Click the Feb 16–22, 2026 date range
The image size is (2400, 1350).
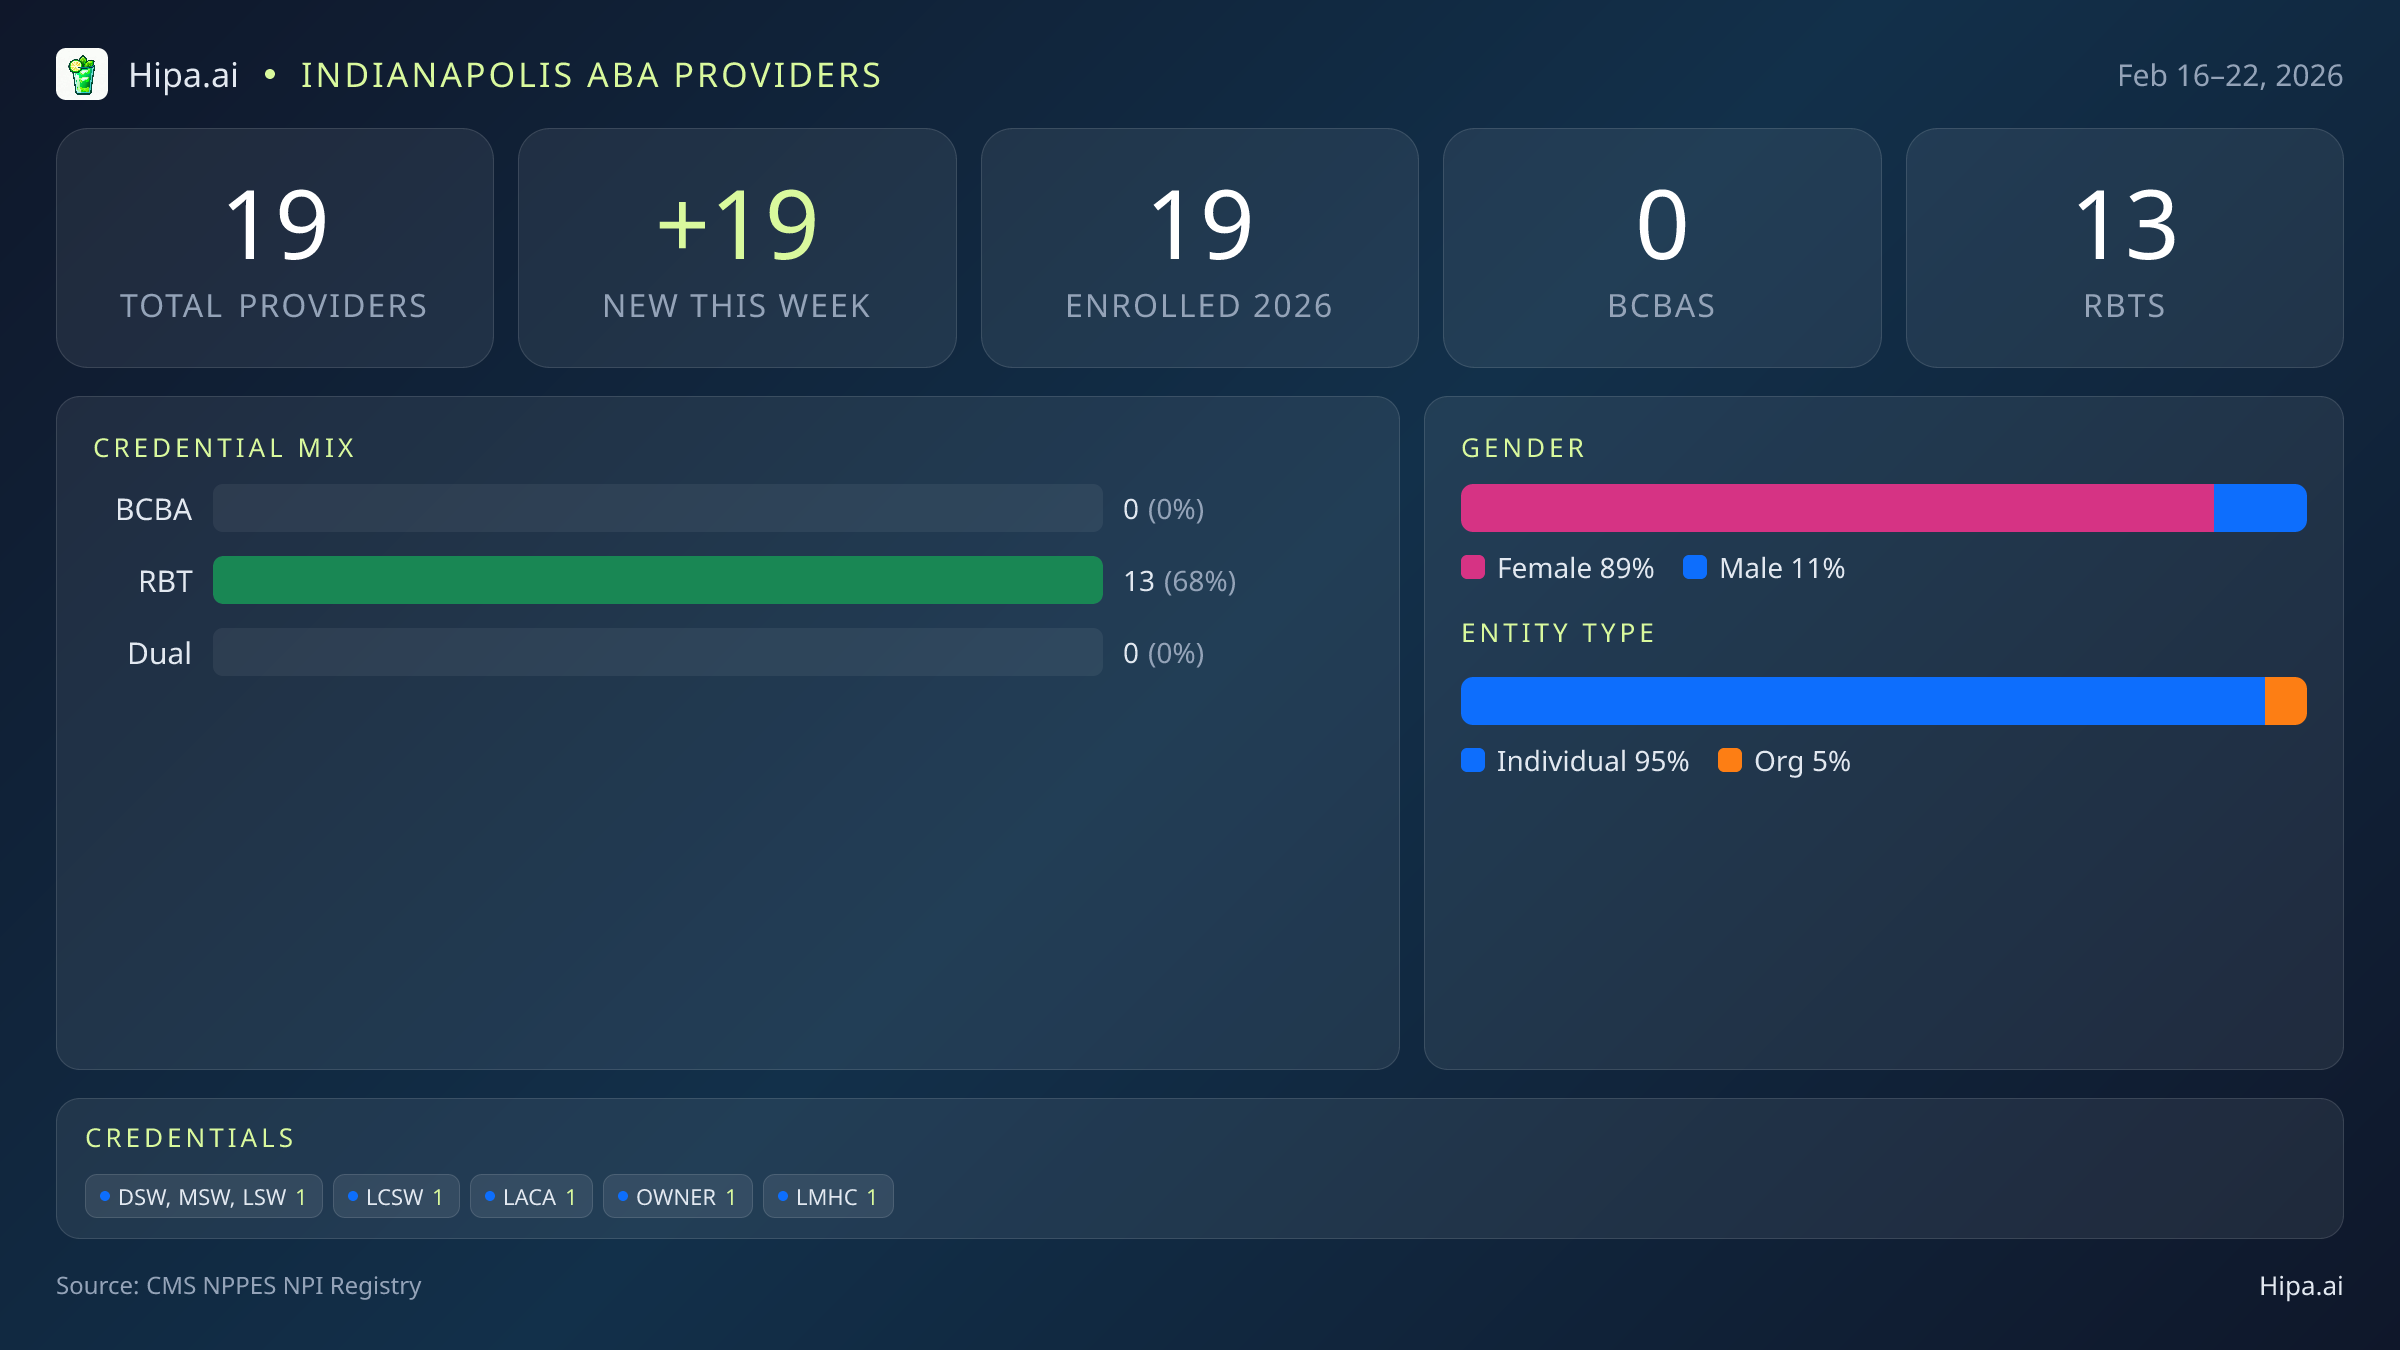pos(2230,74)
